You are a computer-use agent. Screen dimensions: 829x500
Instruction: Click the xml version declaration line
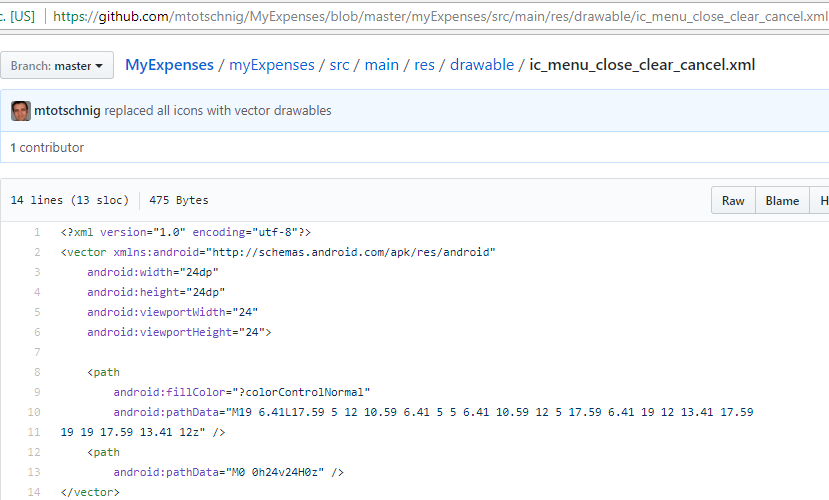pyautogui.click(x=186, y=232)
